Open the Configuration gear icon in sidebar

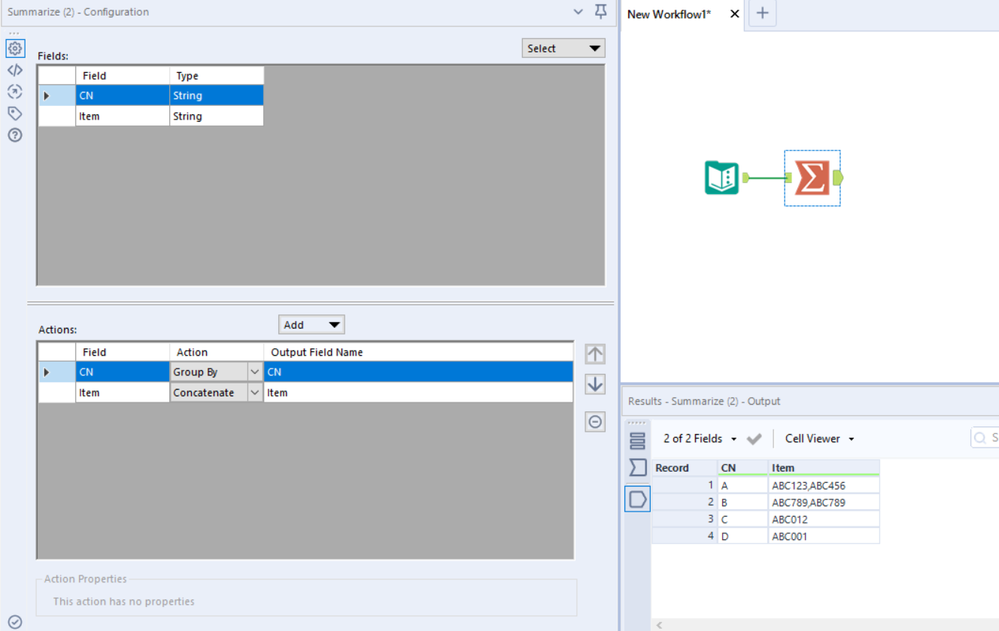15,48
